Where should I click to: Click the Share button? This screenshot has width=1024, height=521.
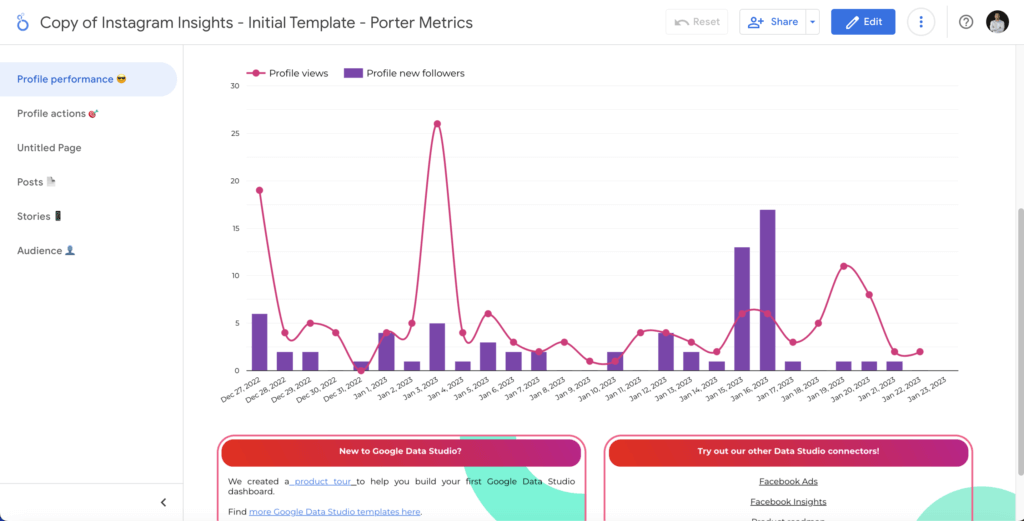point(773,22)
